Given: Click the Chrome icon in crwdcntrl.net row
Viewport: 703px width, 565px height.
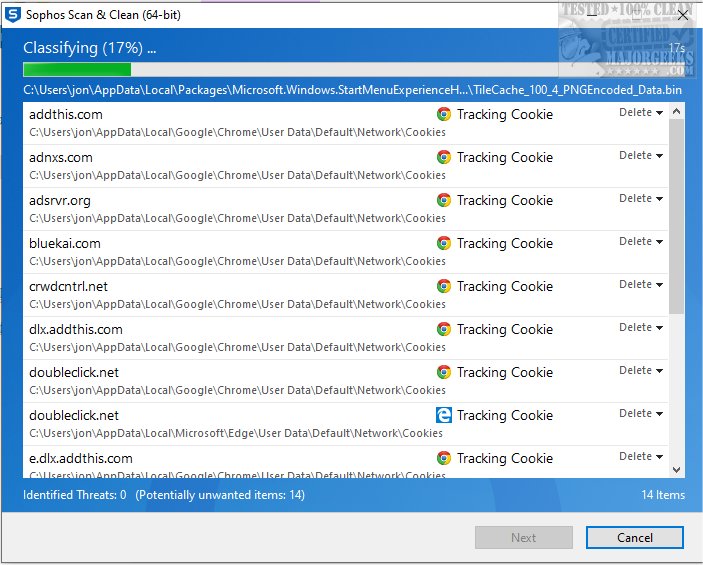Looking at the screenshot, I should pyautogui.click(x=443, y=287).
